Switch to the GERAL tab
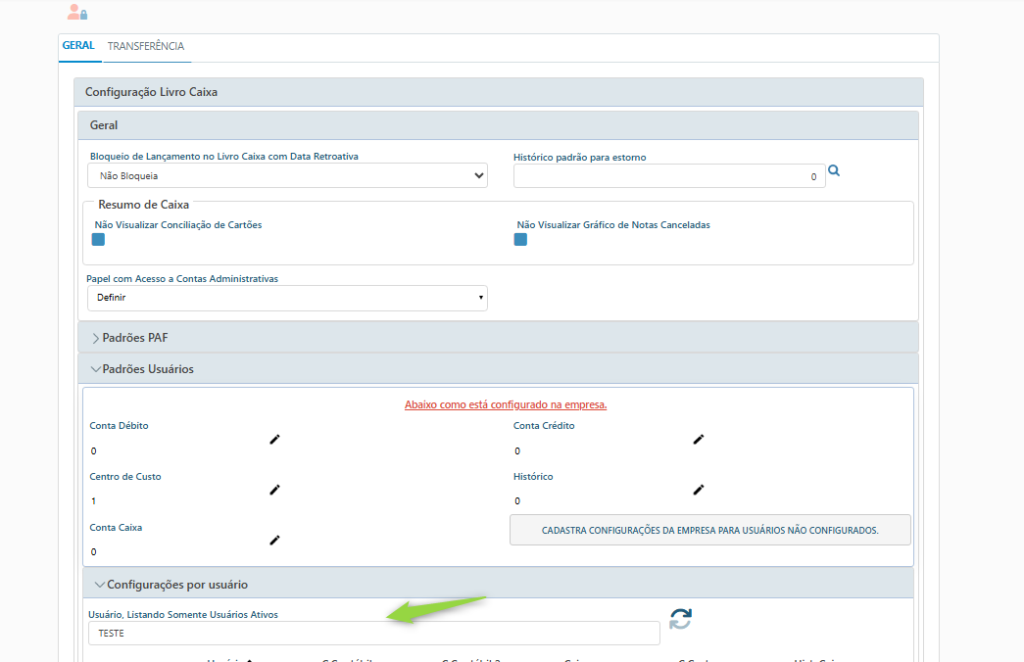Image resolution: width=1024 pixels, height=662 pixels. (x=78, y=46)
